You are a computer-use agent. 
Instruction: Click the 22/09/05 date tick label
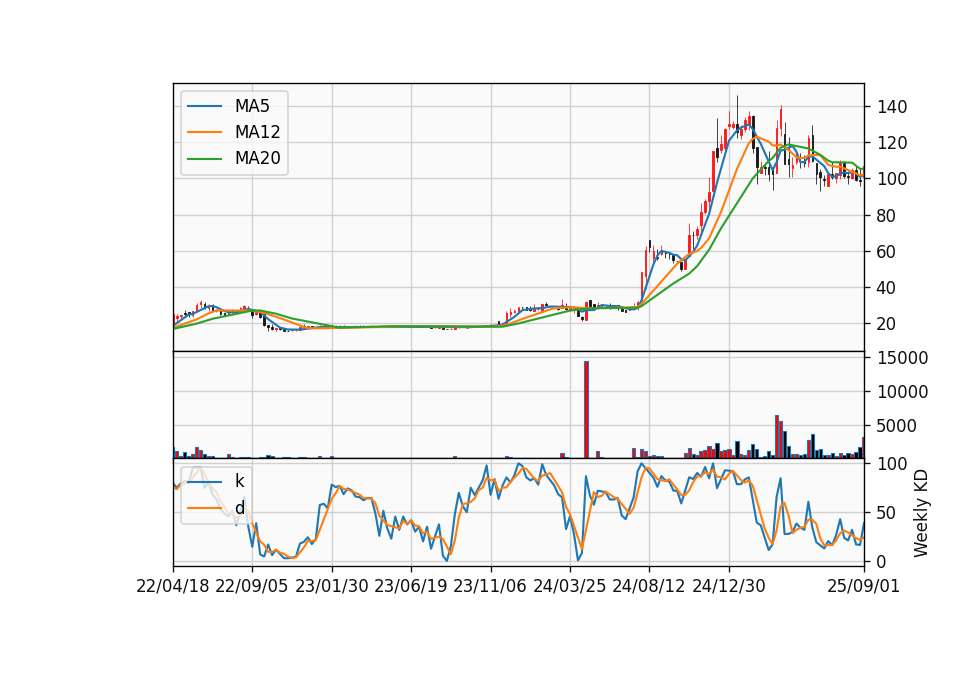pos(252,586)
